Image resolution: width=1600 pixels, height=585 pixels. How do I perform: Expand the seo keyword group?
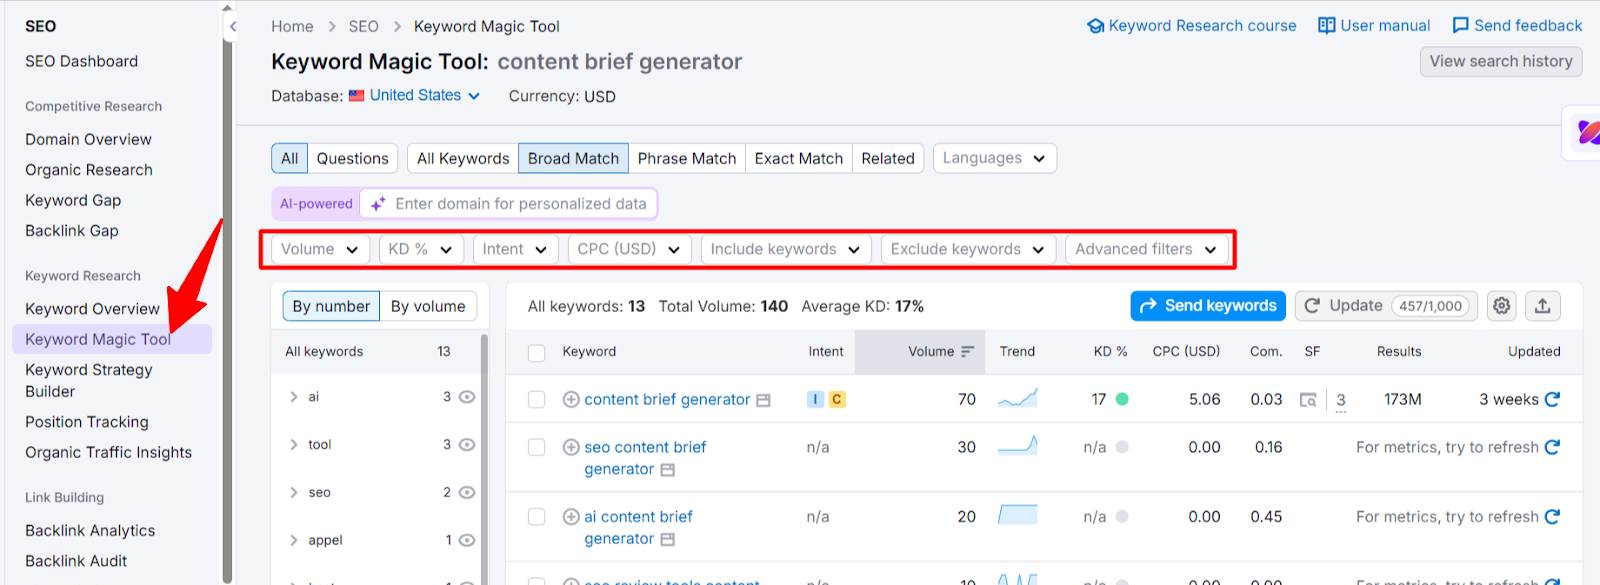[294, 493]
